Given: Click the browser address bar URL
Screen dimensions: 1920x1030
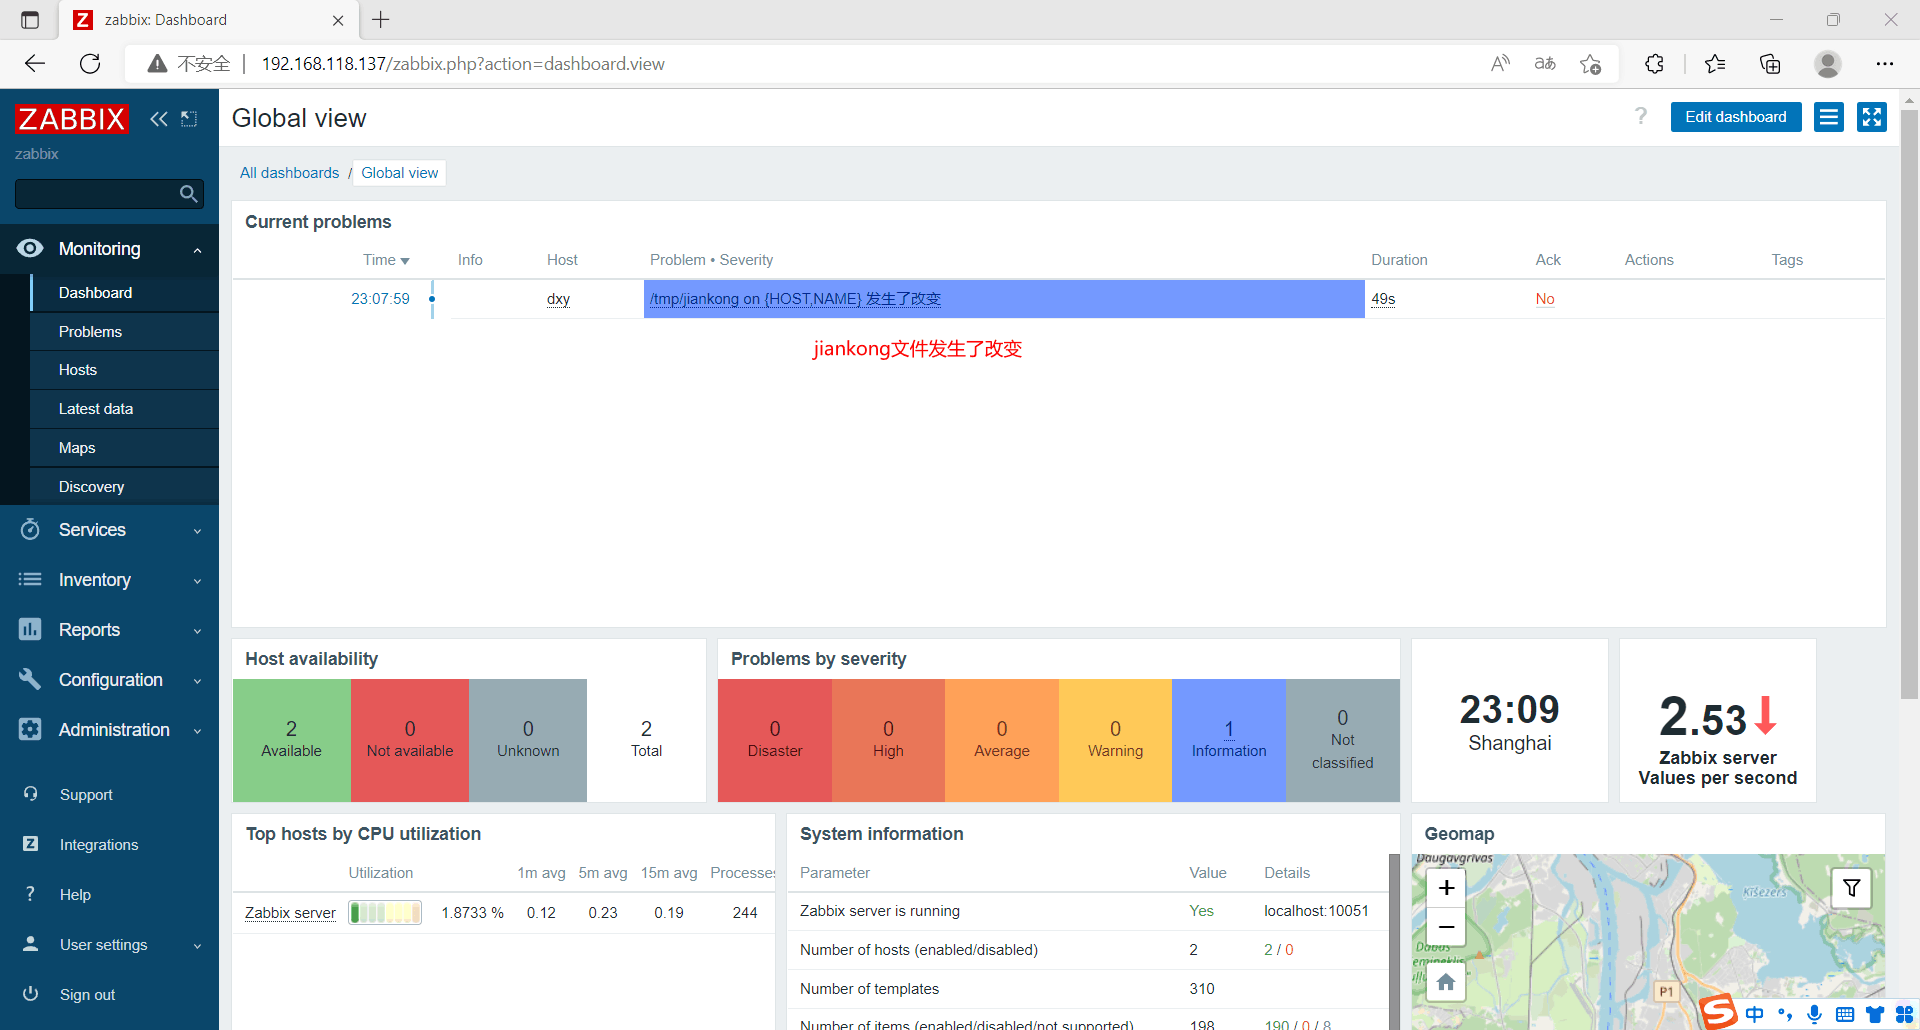Looking at the screenshot, I should [x=463, y=64].
